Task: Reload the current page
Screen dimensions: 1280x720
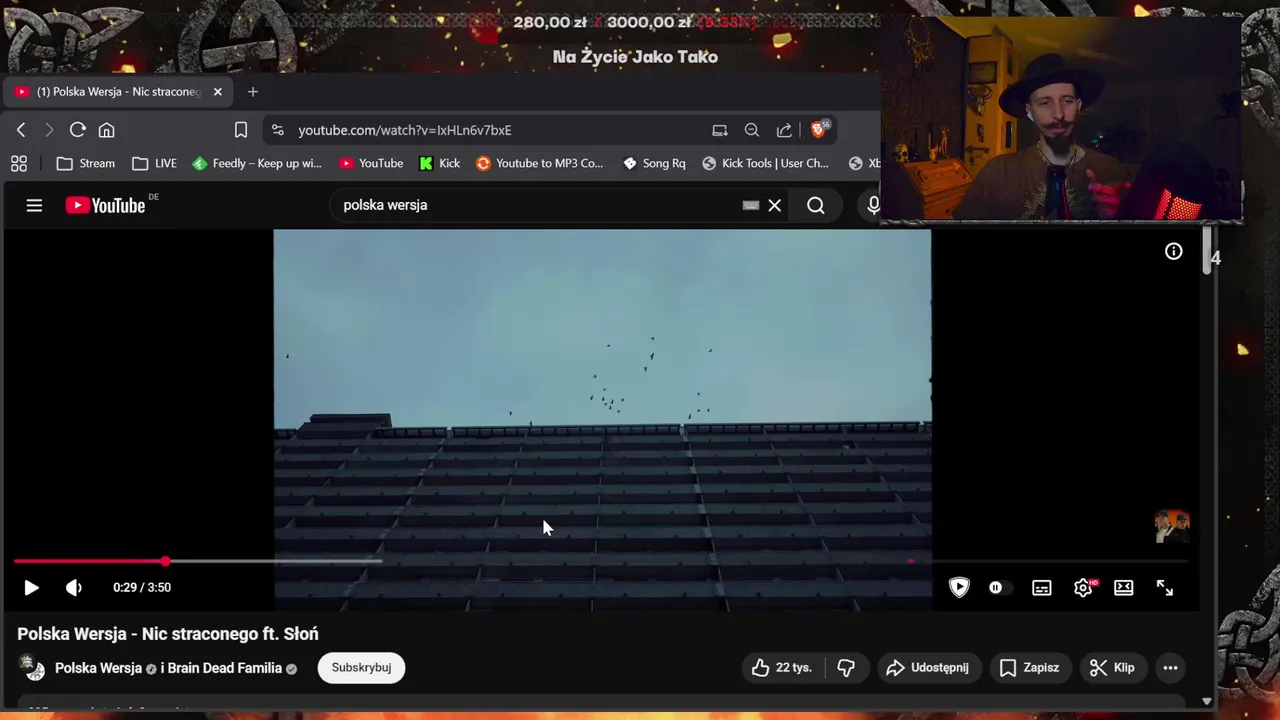Action: coord(77,130)
